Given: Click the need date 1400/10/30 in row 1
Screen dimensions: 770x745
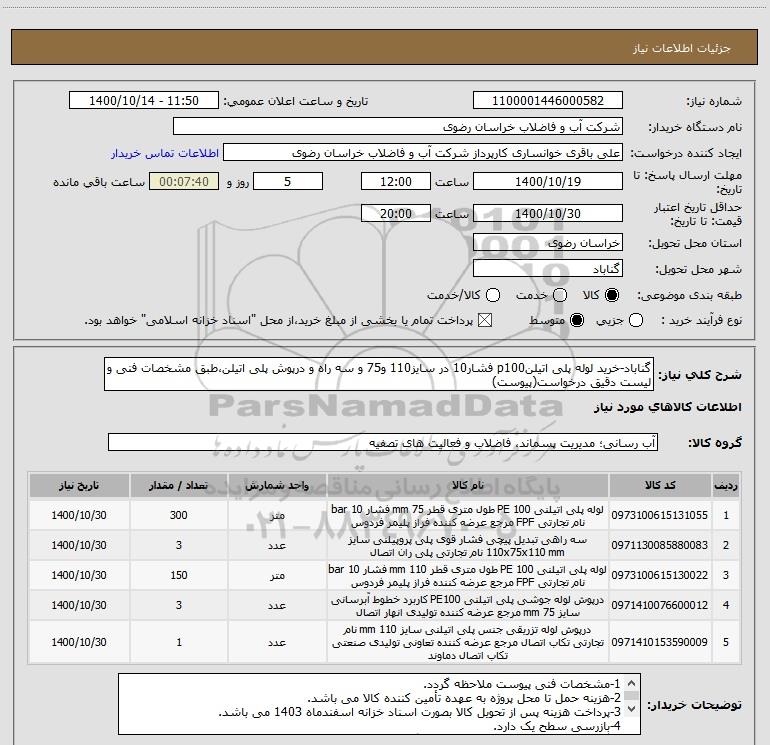Looking at the screenshot, I should [x=79, y=515].
